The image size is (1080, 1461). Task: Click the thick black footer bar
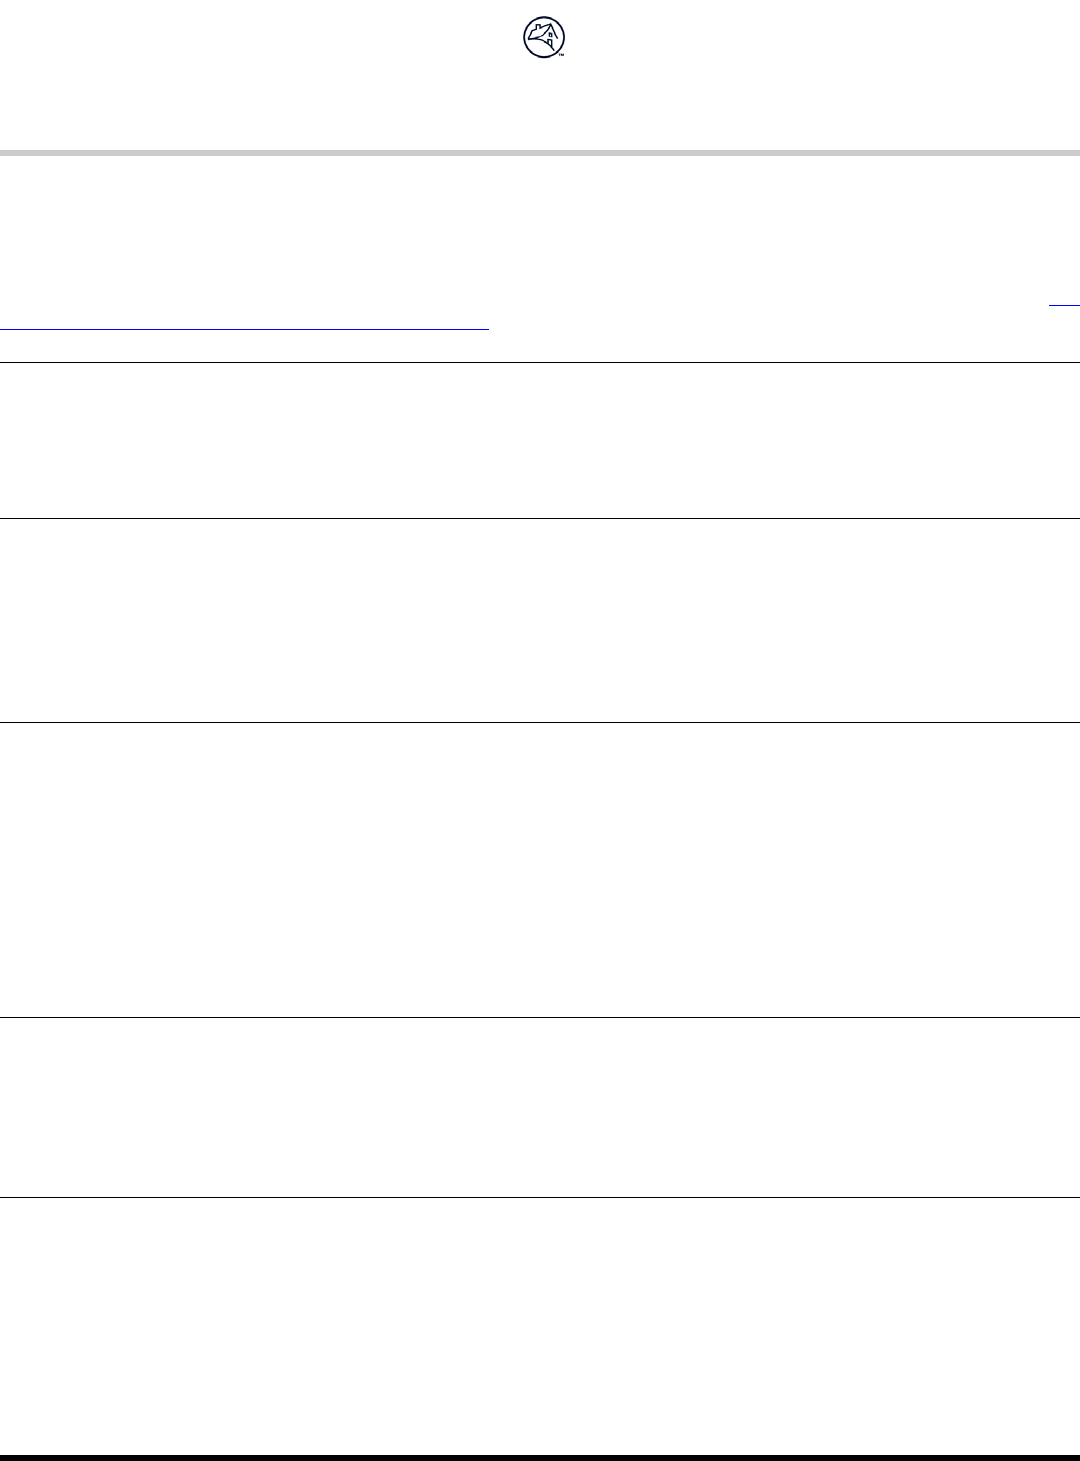point(540,1457)
